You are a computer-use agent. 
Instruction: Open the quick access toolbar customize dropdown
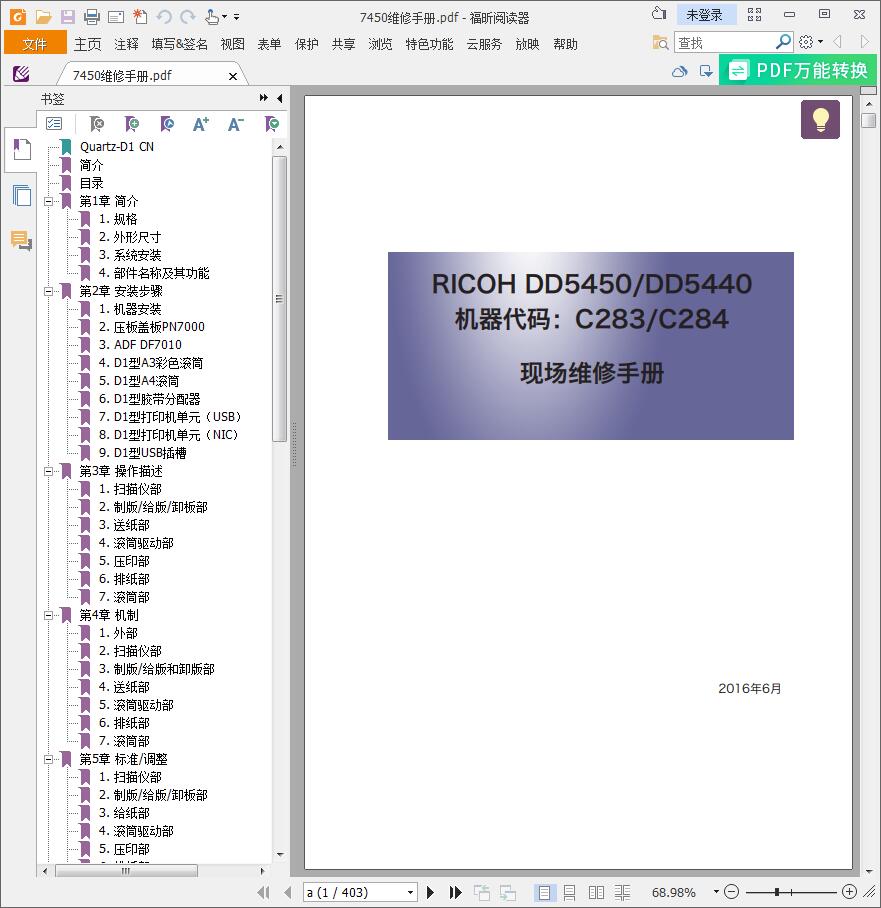(x=237, y=17)
